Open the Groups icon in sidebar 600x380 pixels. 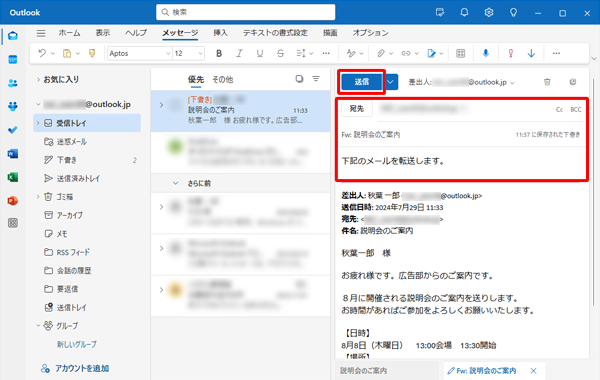point(13,106)
